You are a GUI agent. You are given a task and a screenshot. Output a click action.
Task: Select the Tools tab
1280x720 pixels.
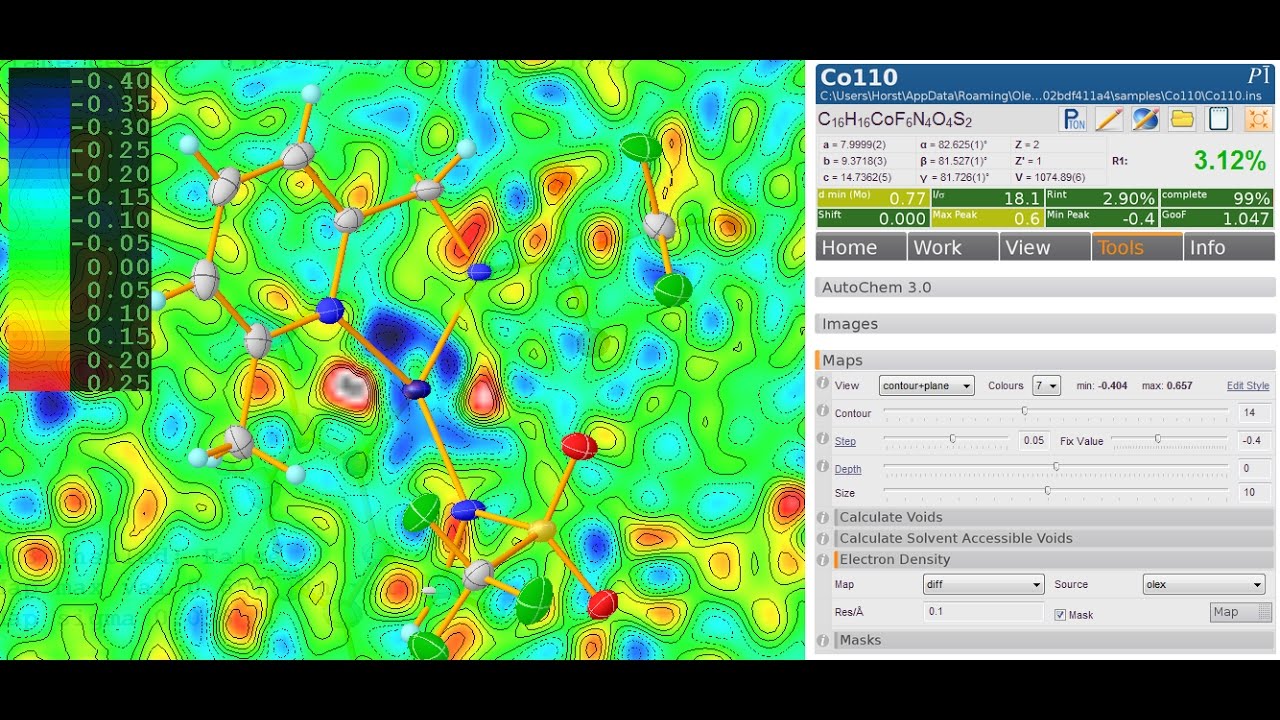(x=1137, y=247)
